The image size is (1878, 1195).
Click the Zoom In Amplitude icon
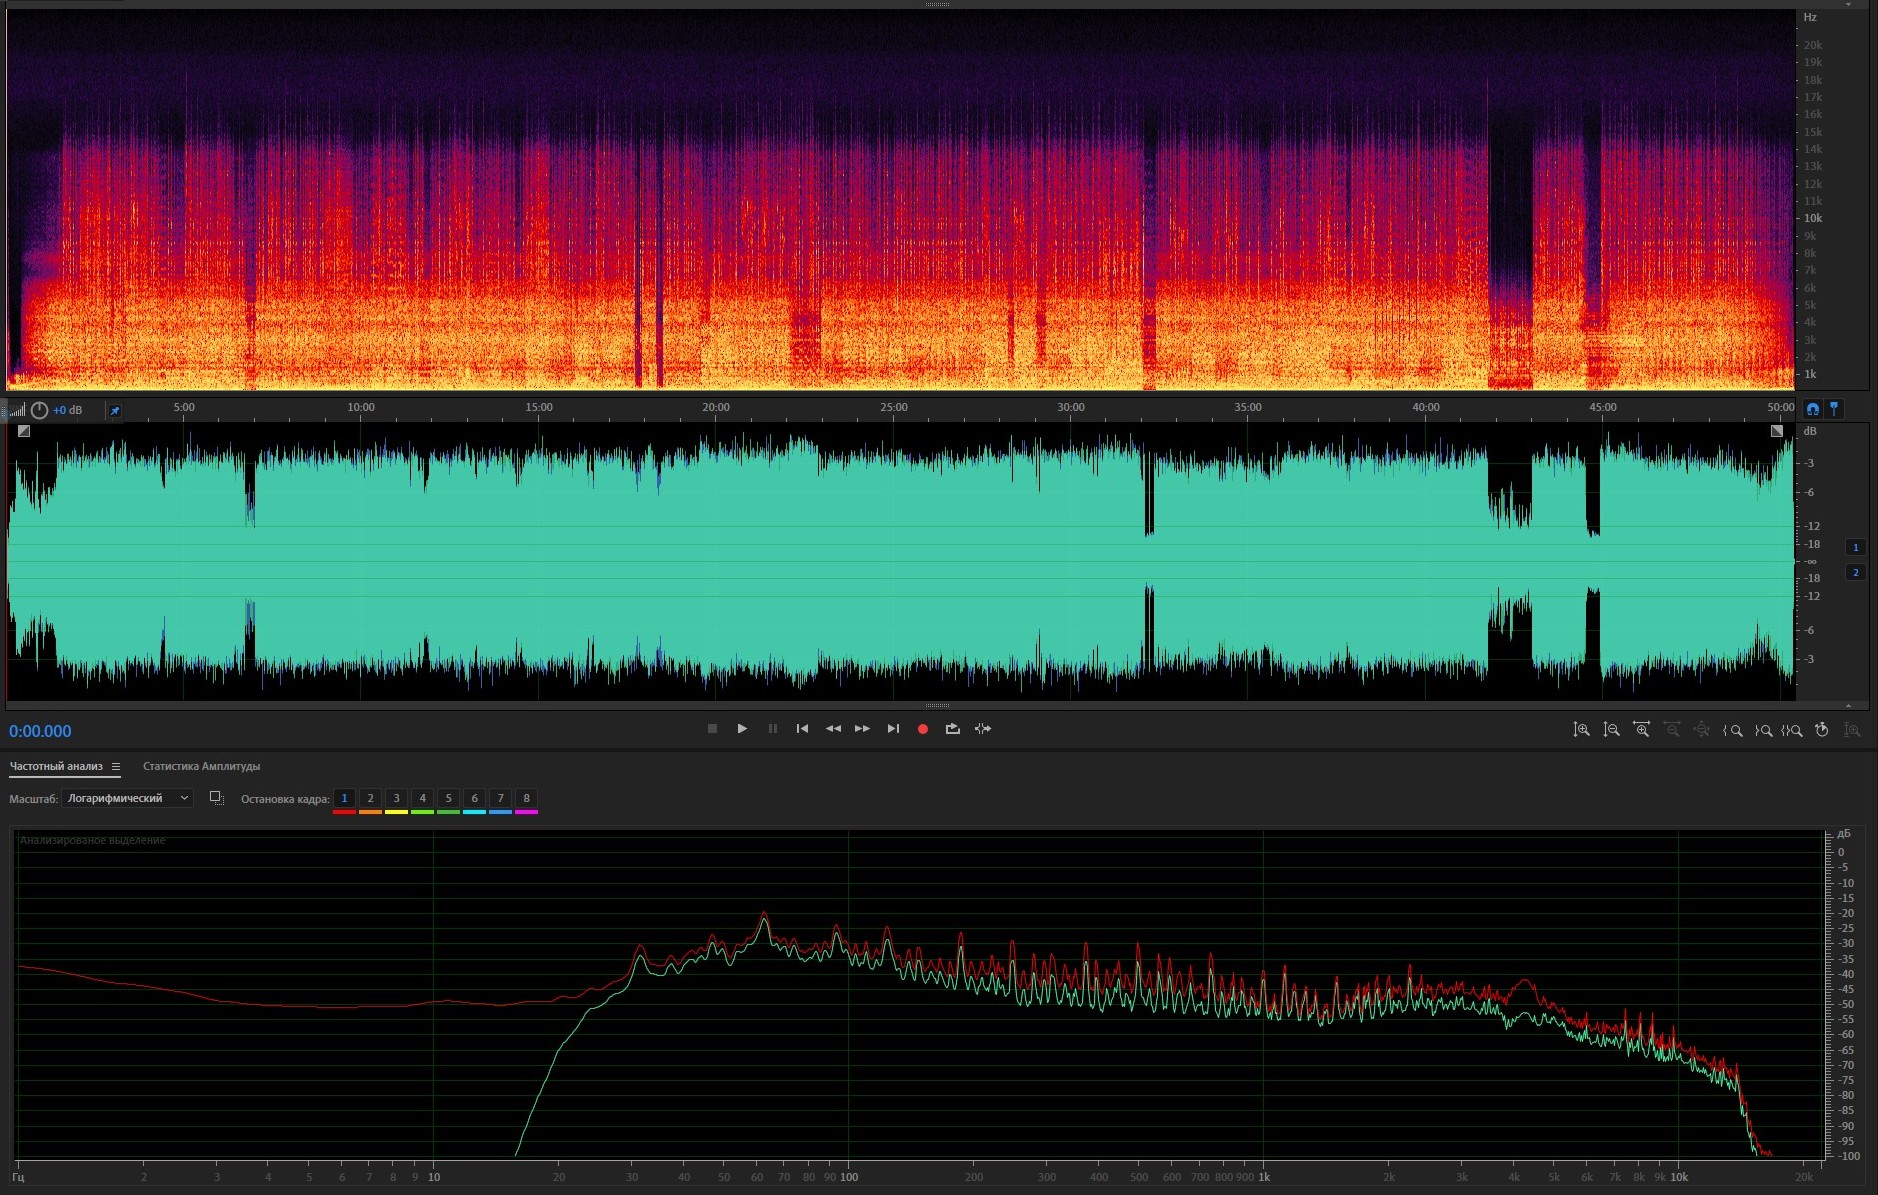[1581, 730]
